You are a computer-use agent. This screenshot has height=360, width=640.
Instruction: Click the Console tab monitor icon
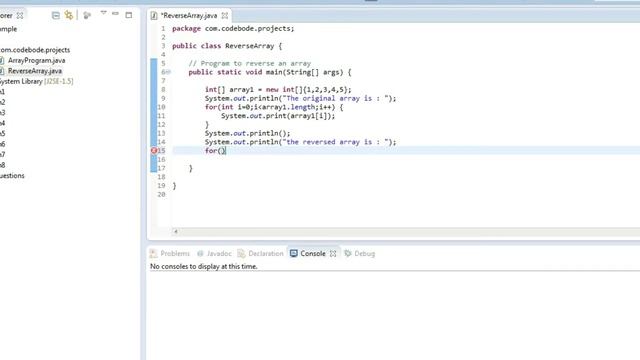pyautogui.click(x=294, y=253)
